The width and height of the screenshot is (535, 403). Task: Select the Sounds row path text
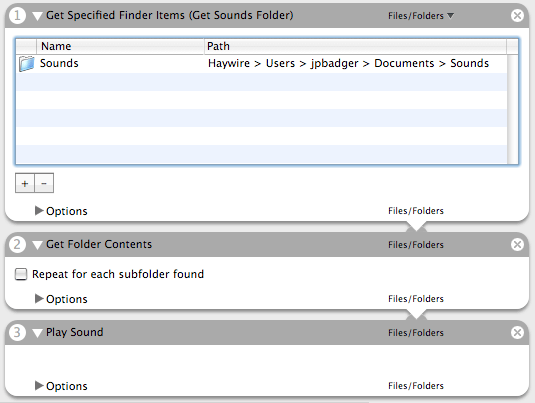tap(348, 63)
